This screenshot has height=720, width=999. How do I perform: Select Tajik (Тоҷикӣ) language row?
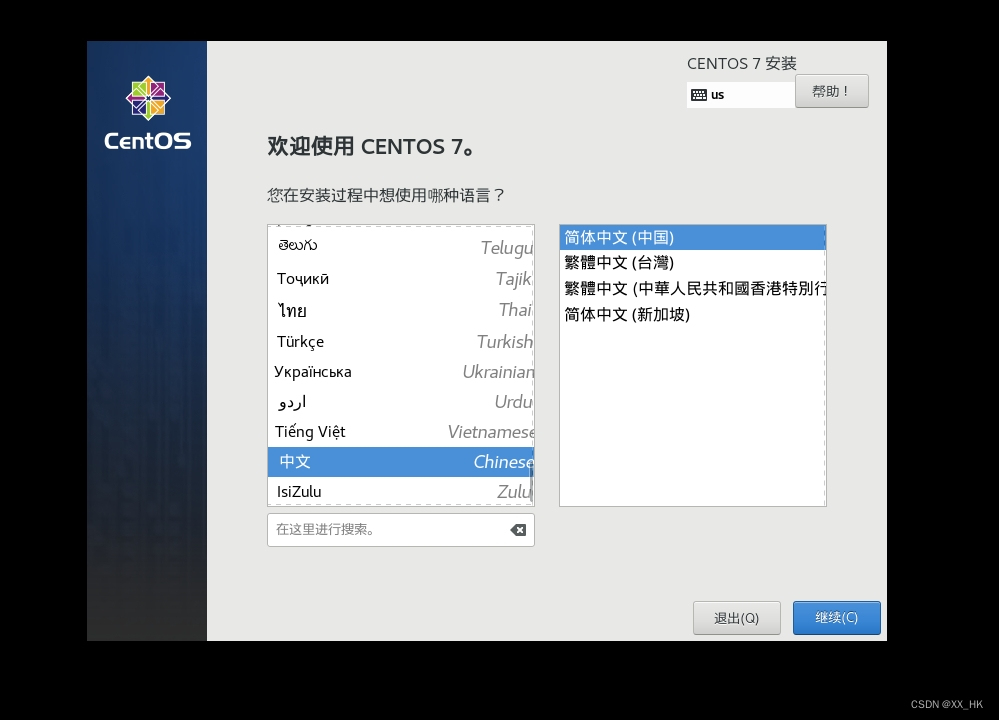coord(401,278)
